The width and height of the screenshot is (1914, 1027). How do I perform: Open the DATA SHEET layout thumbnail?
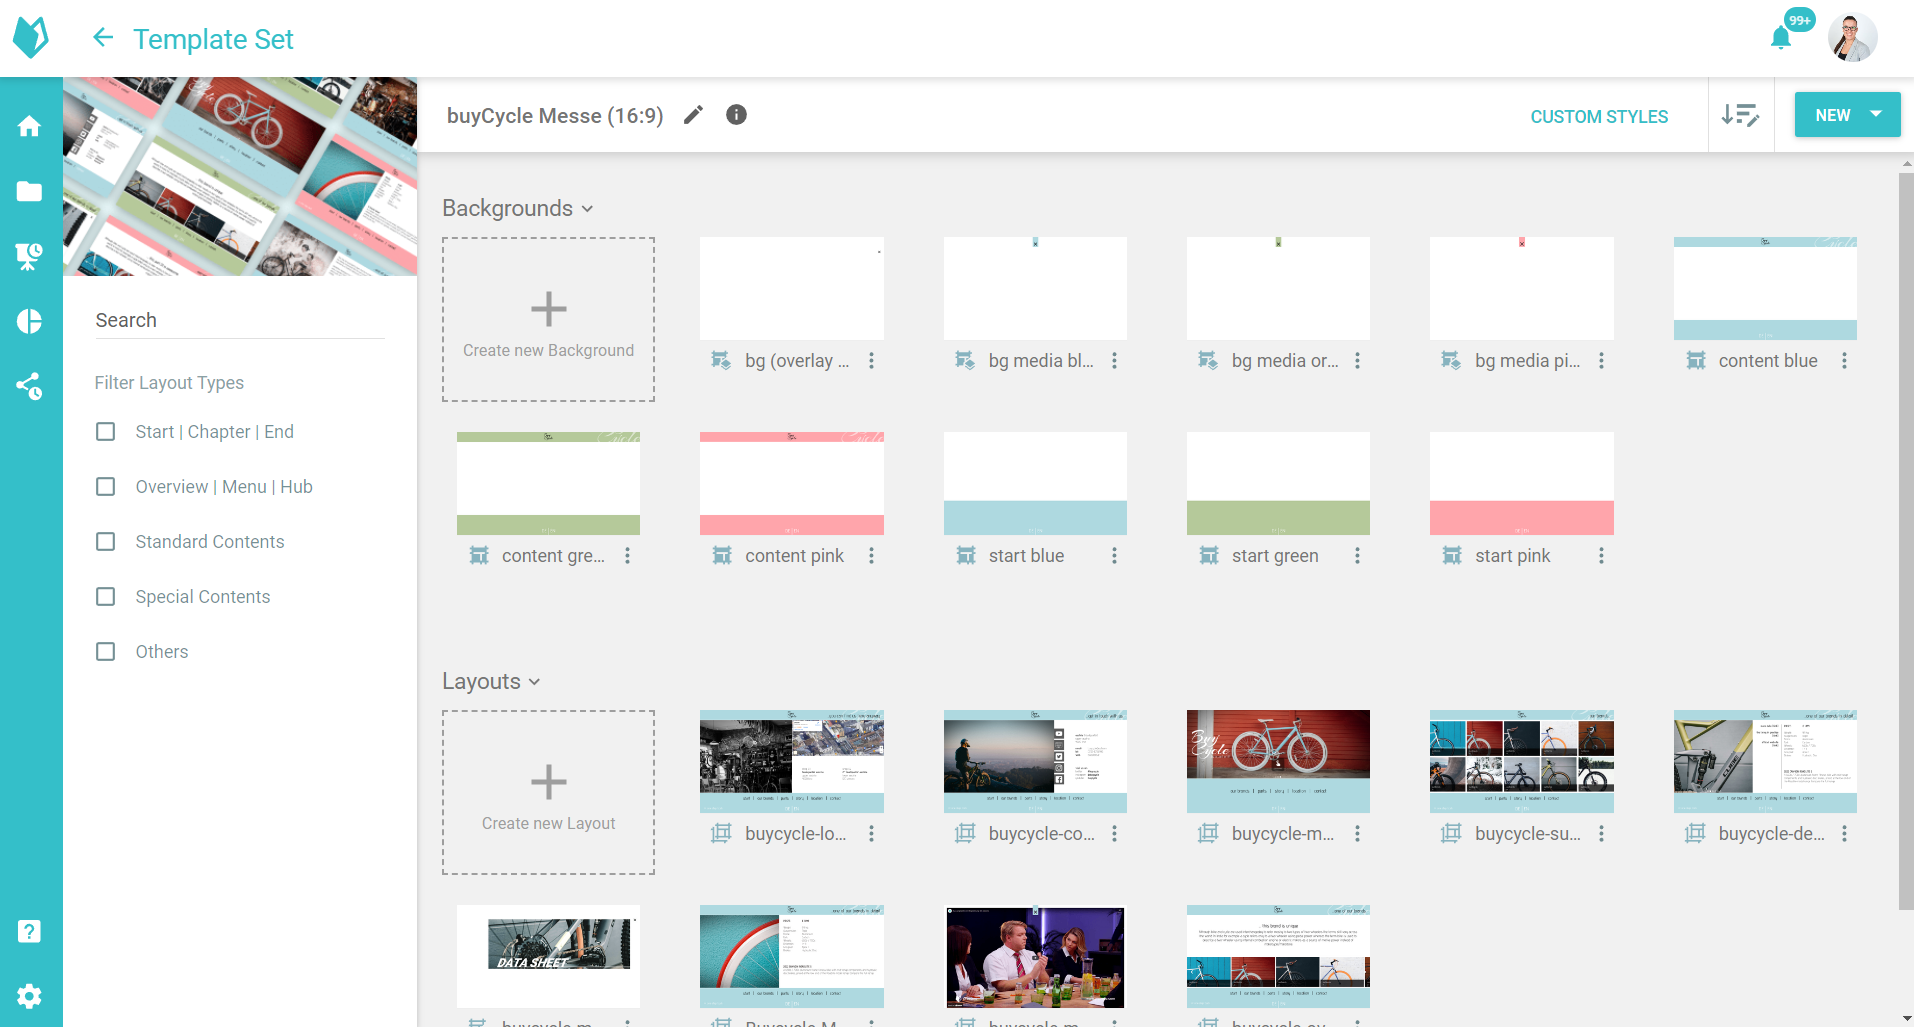click(548, 956)
